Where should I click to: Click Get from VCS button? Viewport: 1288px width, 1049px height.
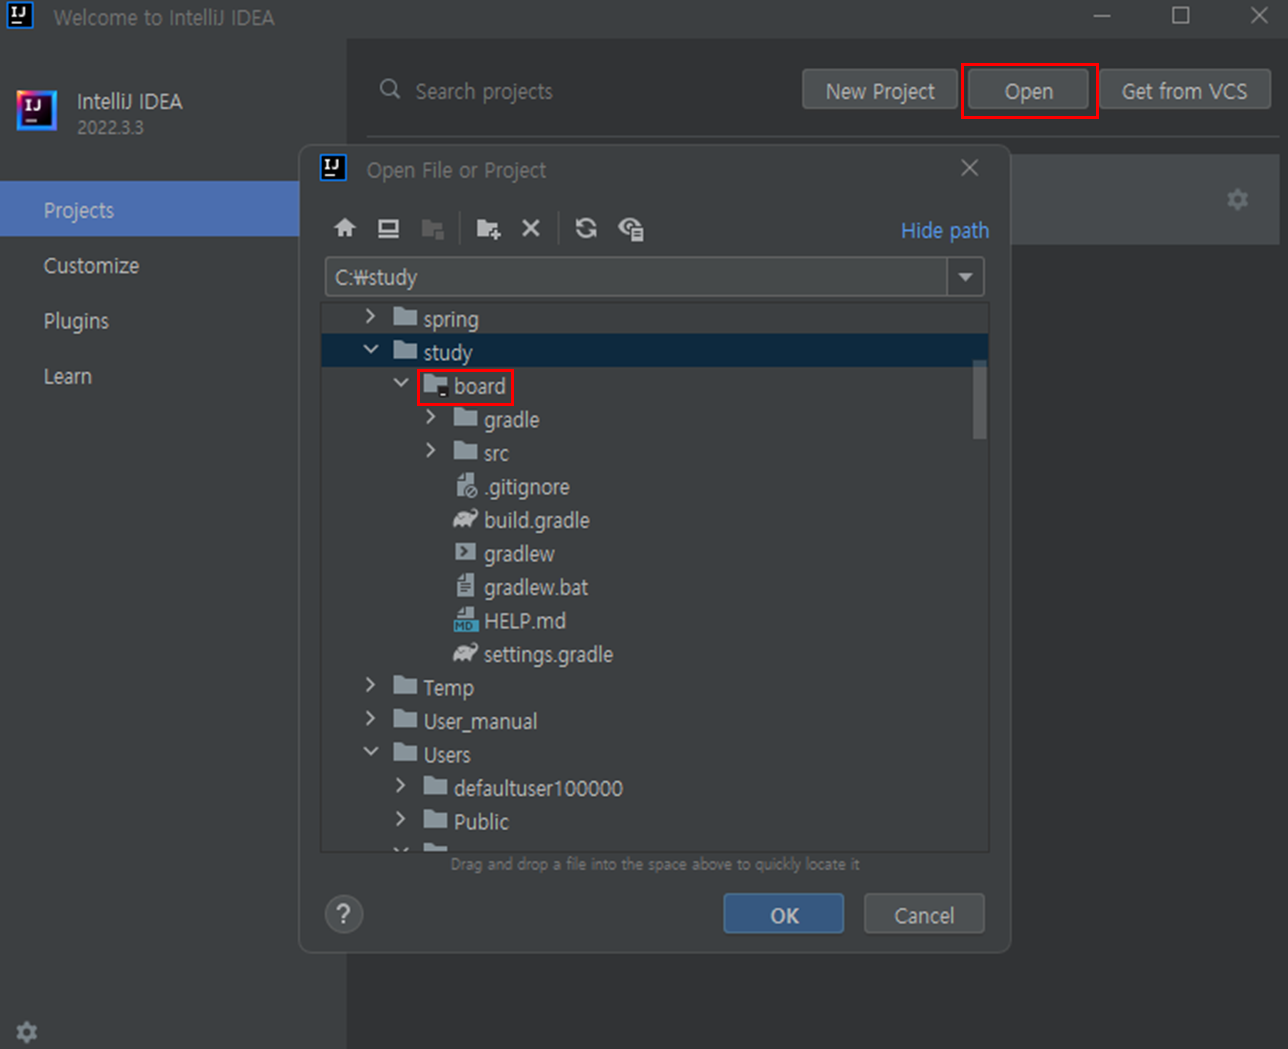click(1185, 91)
